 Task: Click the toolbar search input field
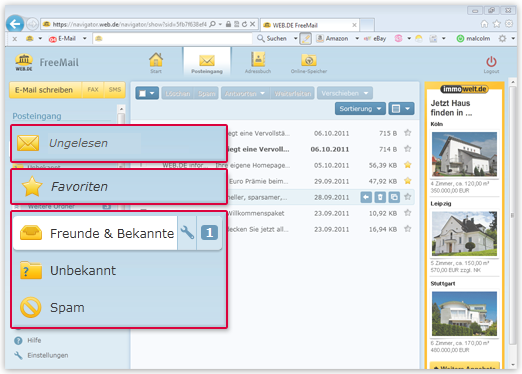point(172,39)
